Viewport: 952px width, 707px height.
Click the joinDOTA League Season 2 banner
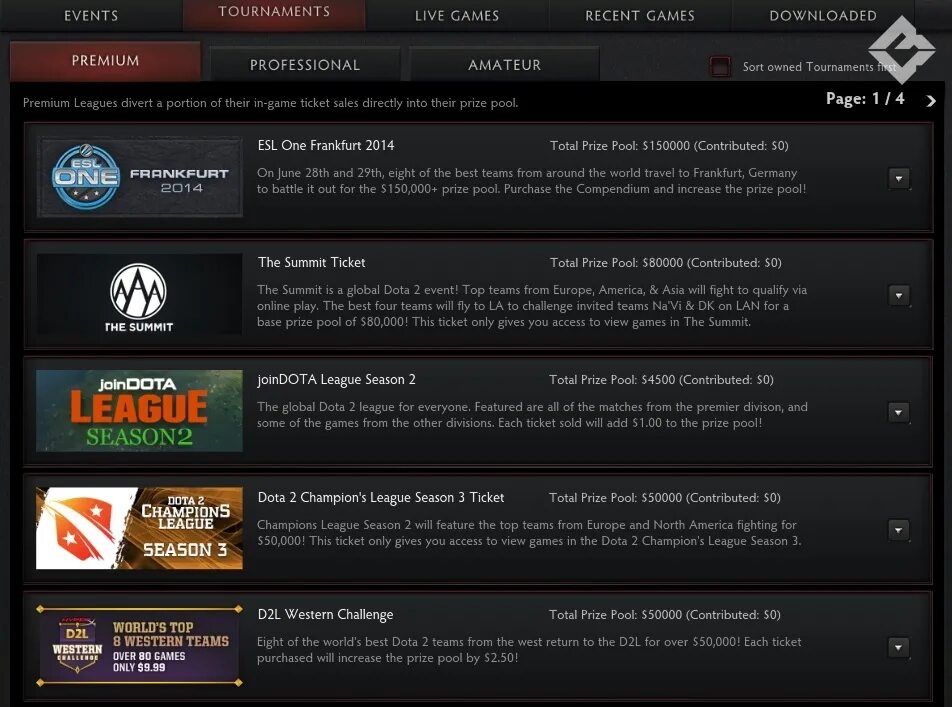pos(140,411)
